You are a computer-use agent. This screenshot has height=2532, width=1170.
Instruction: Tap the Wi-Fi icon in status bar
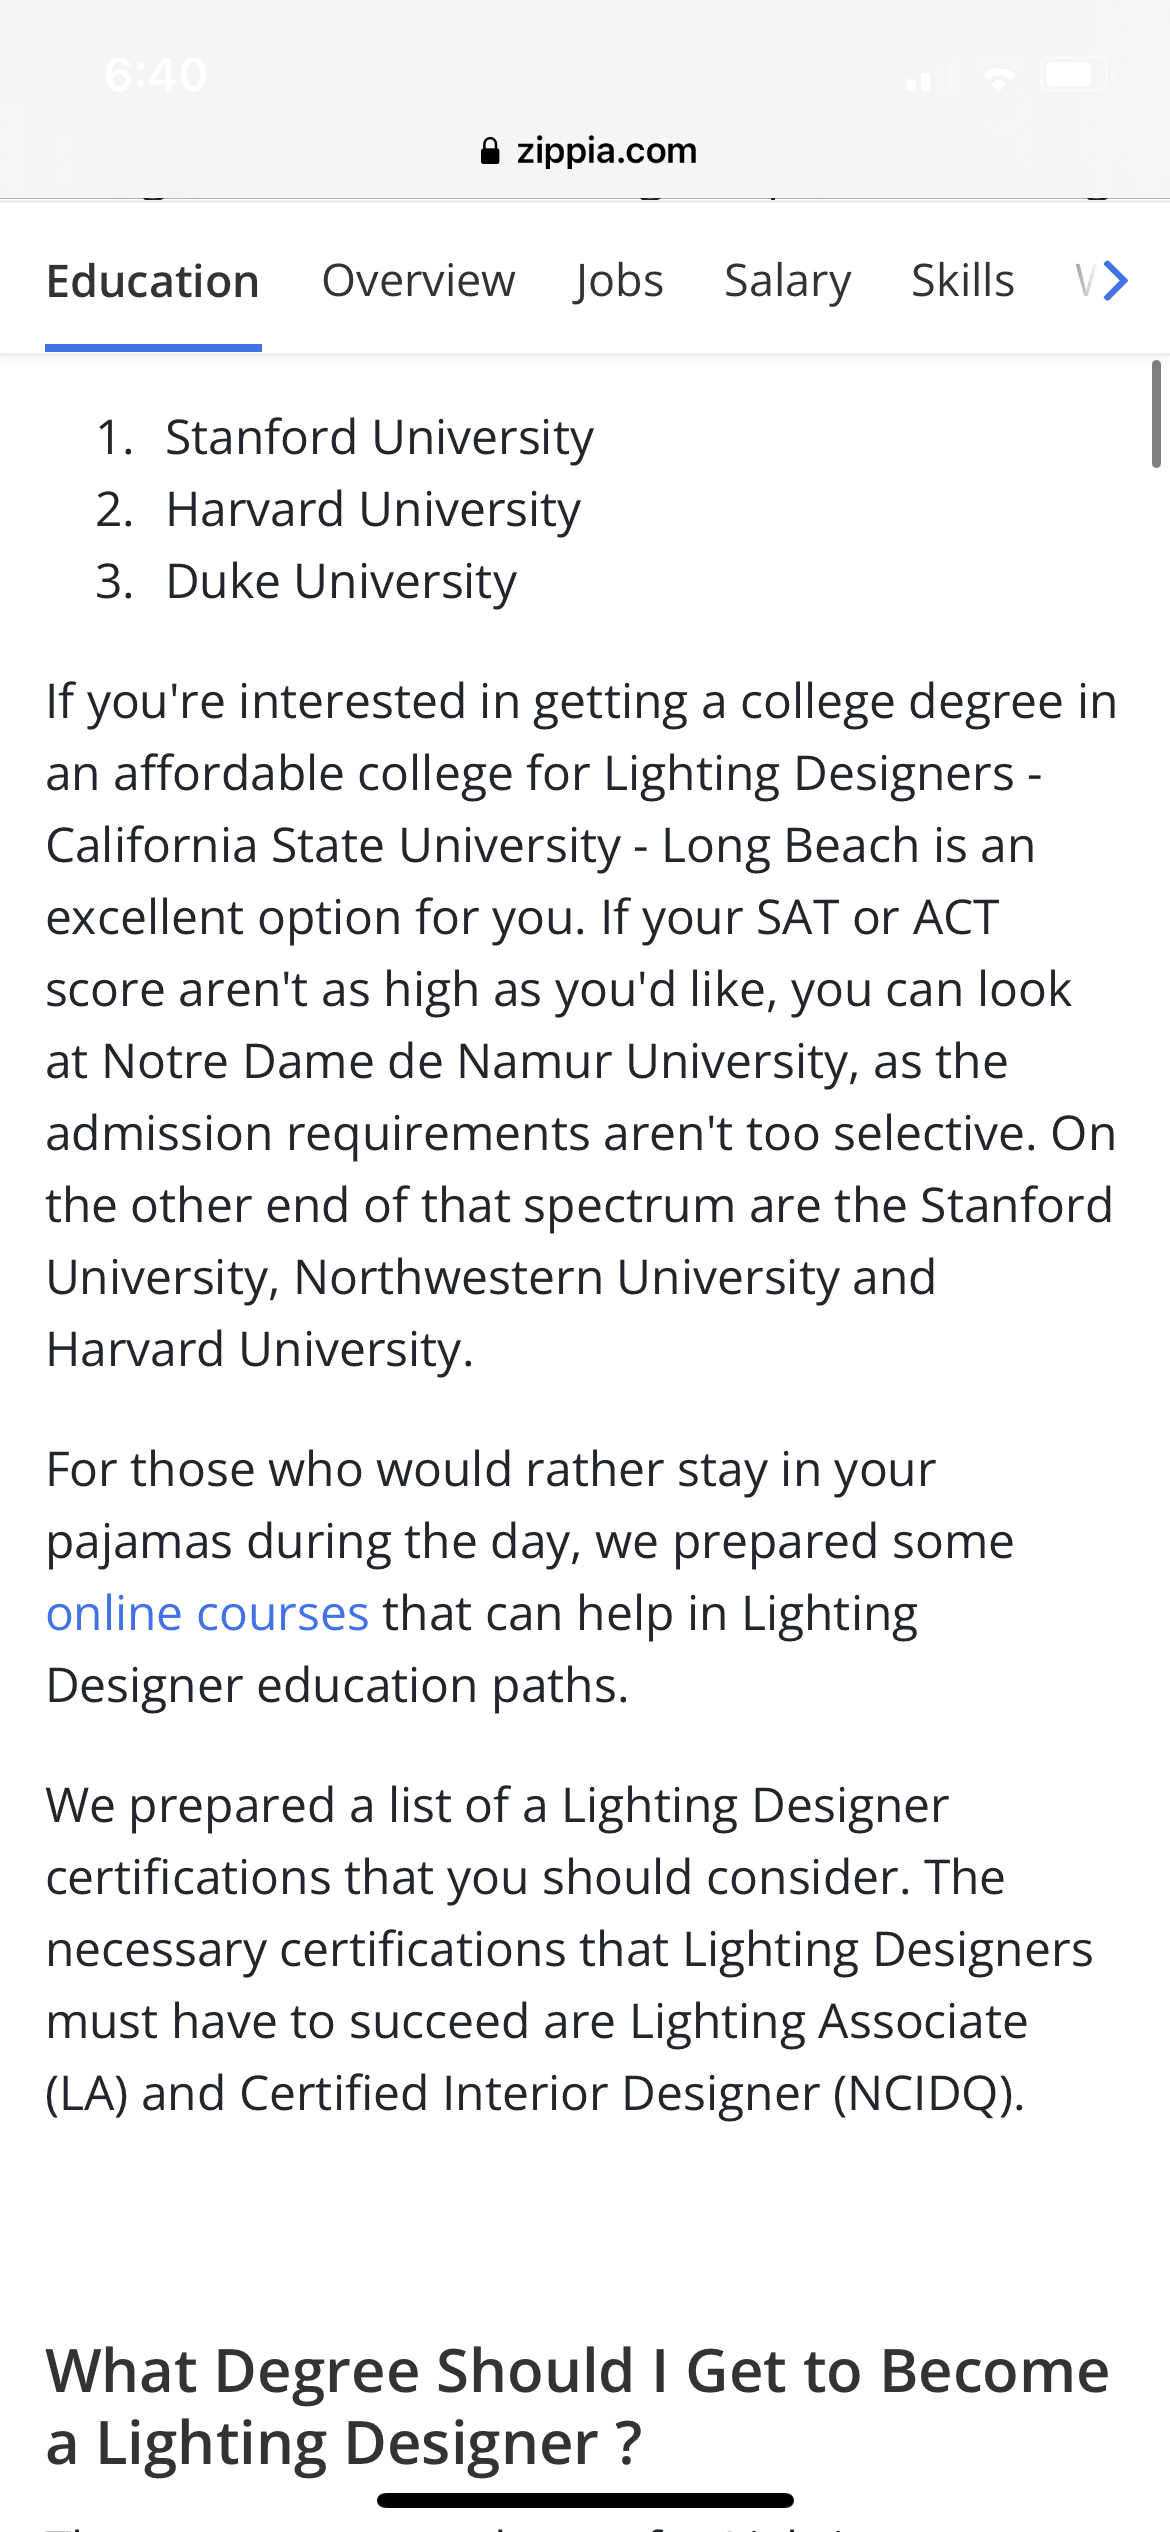point(997,76)
